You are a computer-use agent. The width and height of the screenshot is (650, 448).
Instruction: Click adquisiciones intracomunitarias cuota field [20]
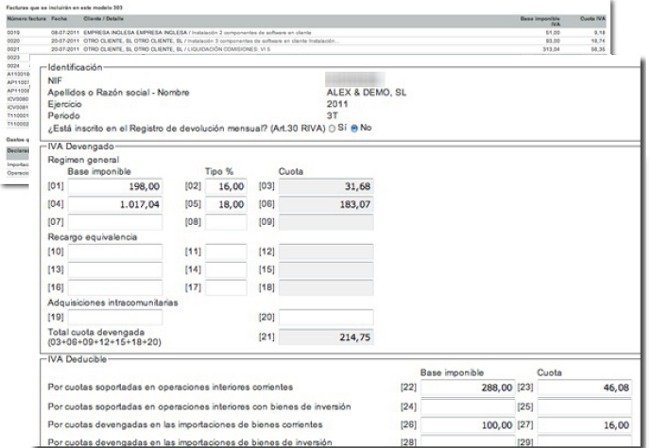[327, 318]
